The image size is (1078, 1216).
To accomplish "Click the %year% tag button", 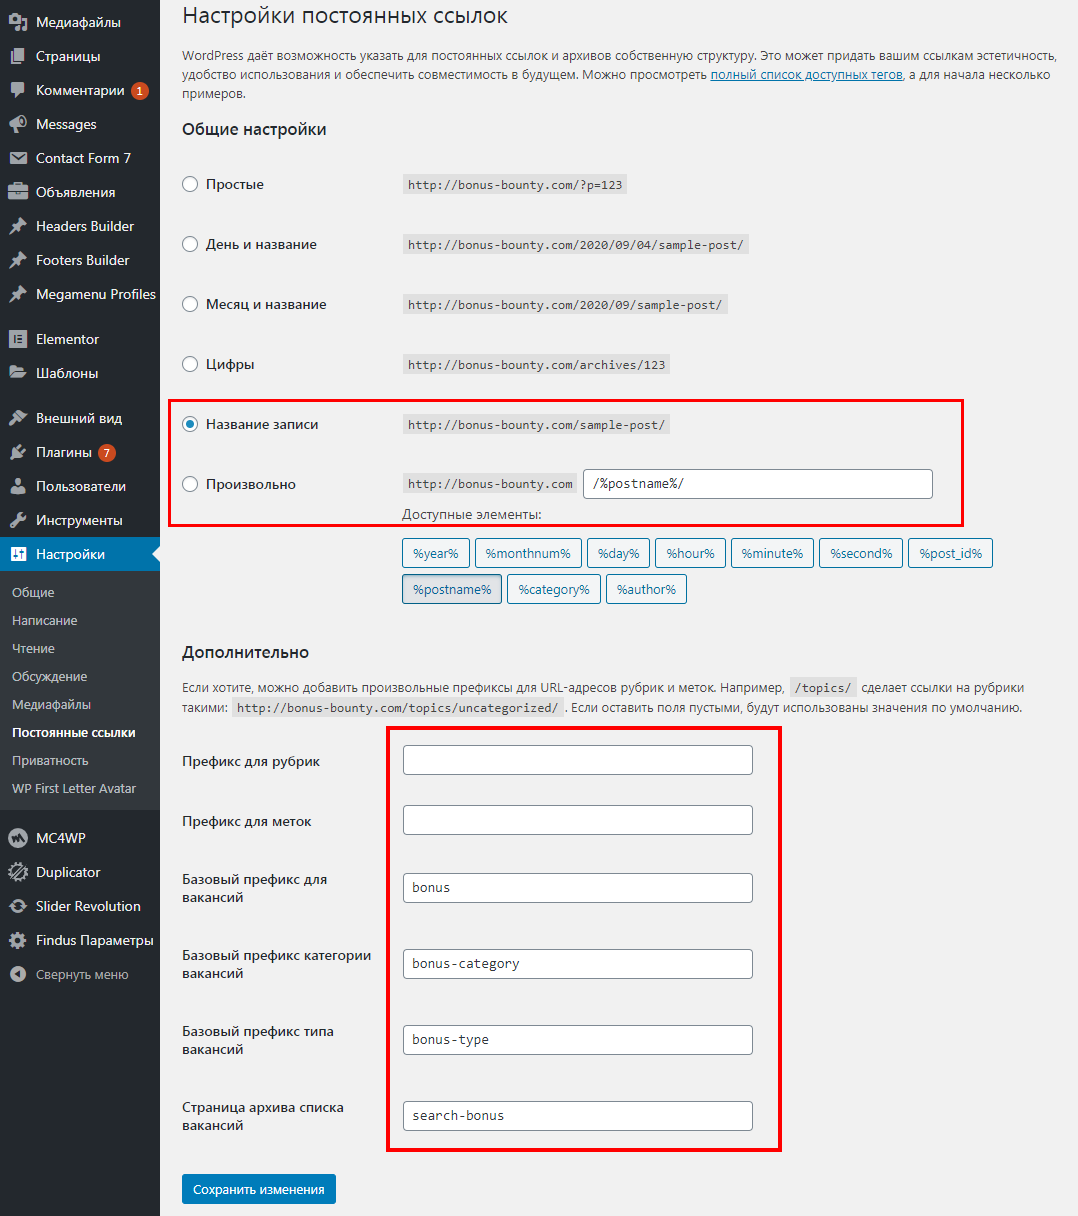I will (436, 553).
